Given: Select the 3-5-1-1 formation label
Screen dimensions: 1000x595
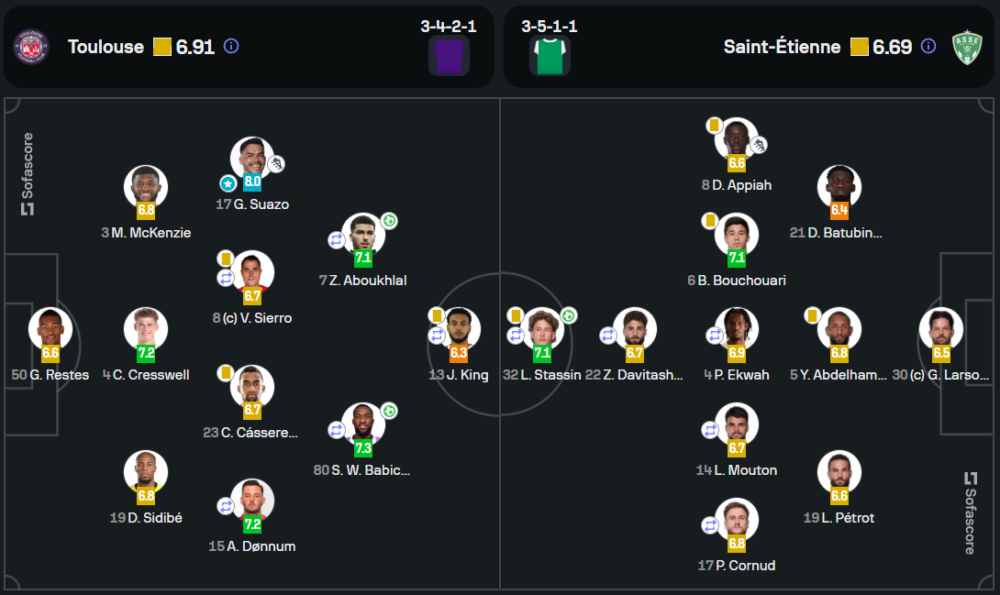Looking at the screenshot, I should (549, 26).
